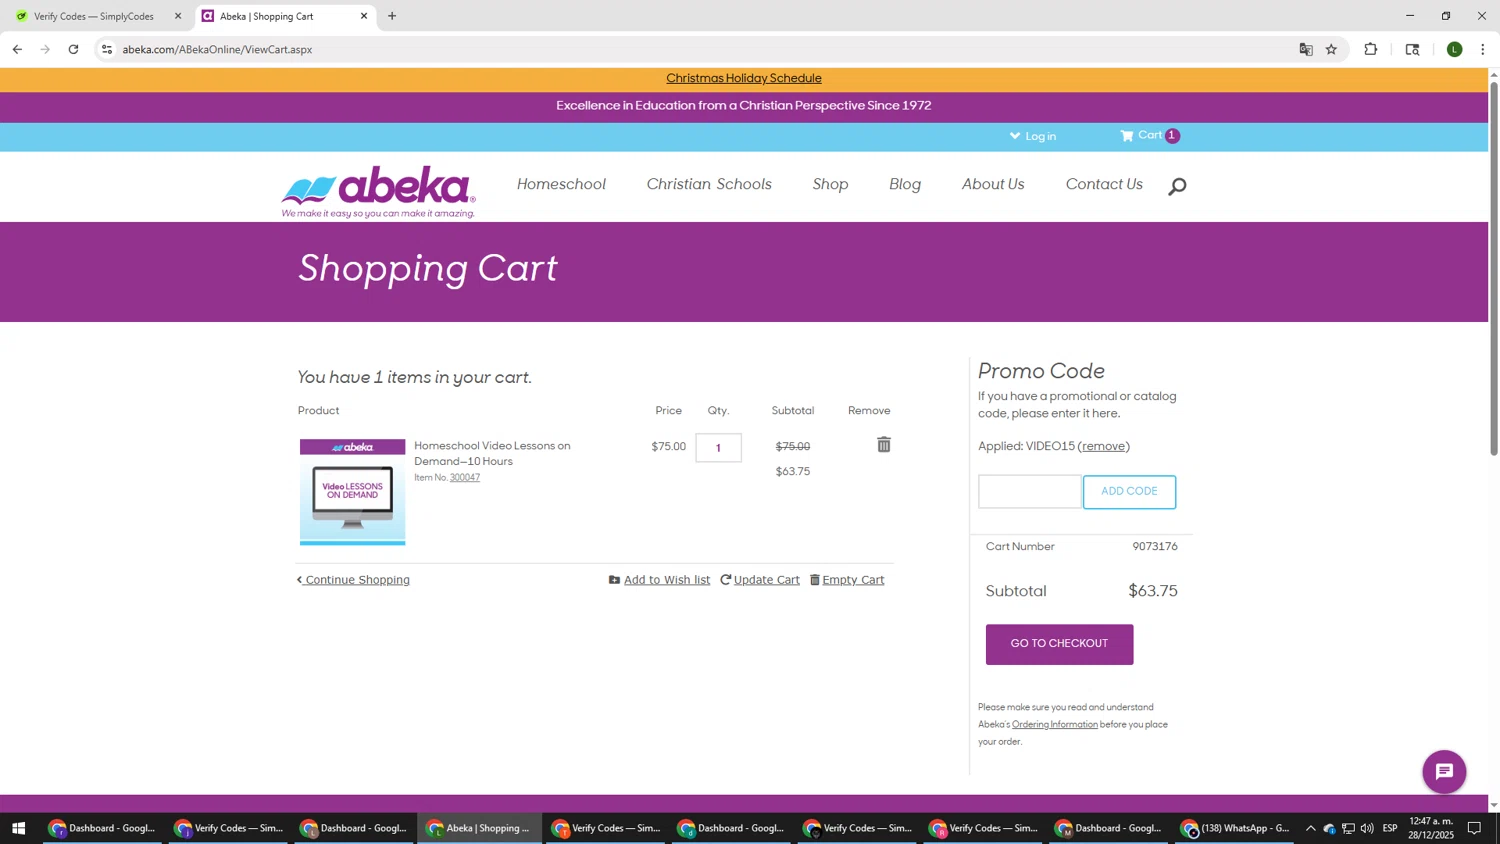
Task: Open the About Us menu
Action: (993, 185)
